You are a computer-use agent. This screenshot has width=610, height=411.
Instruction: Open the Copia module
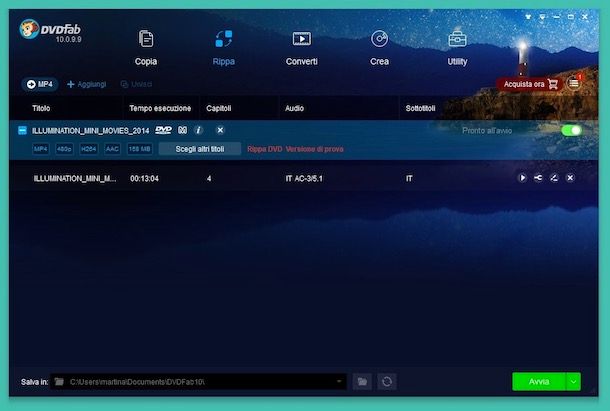[146, 47]
